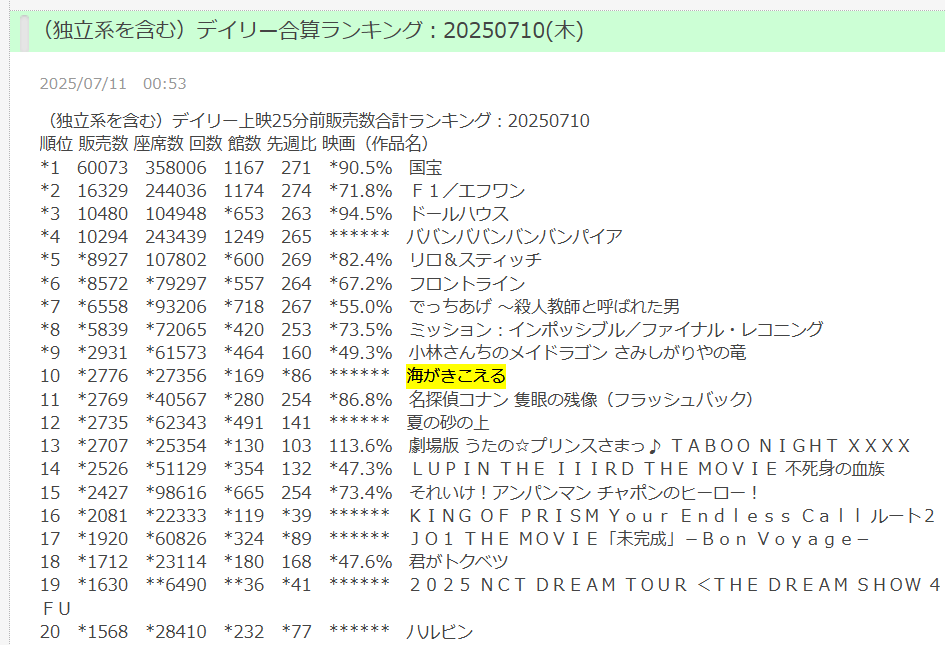Screen dimensions: 945x645
Task: Click the sales figure 60073
Action: [x=102, y=168]
